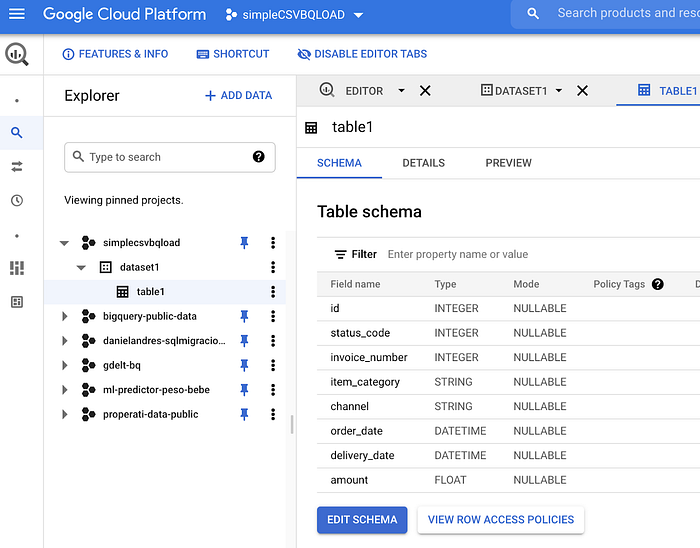Open actions menu for table1 in explorer
The width and height of the screenshot is (700, 548).
[x=273, y=292]
